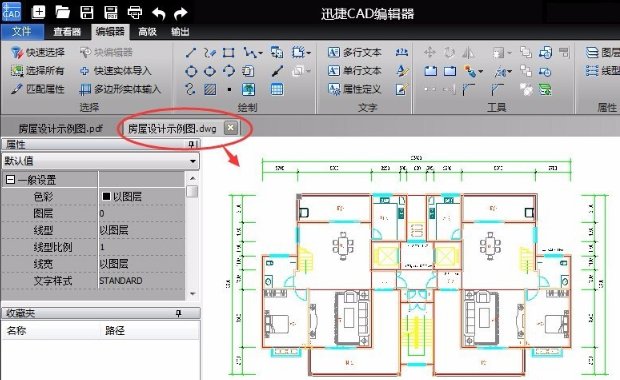The width and height of the screenshot is (620, 380).
Task: Select the Hatch fill tool
Action: [x=210, y=89]
